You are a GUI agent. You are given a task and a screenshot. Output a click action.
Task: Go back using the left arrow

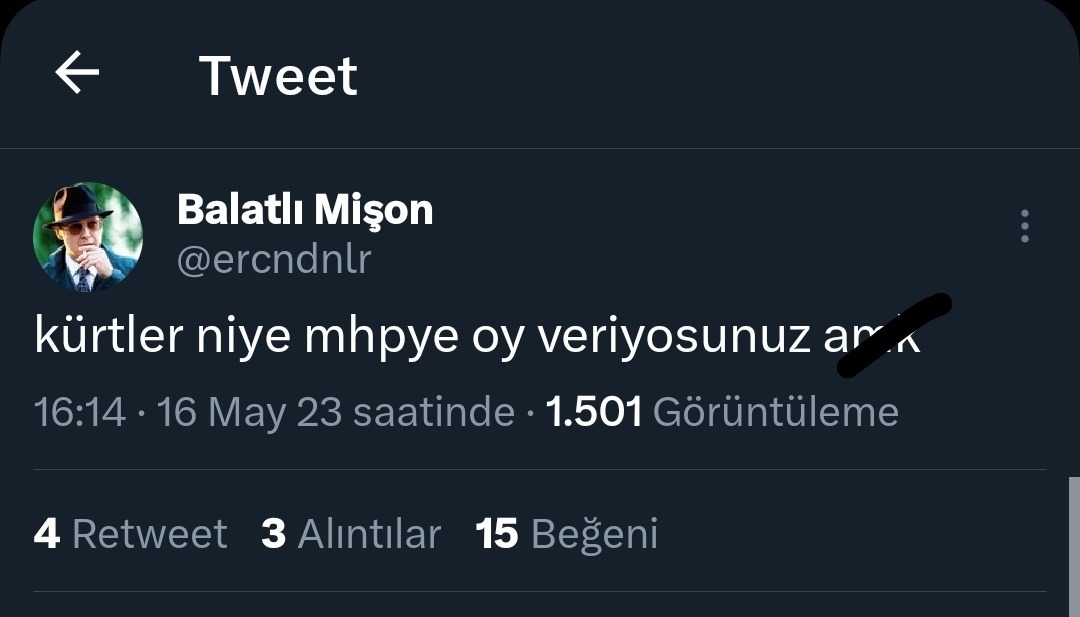click(77, 74)
